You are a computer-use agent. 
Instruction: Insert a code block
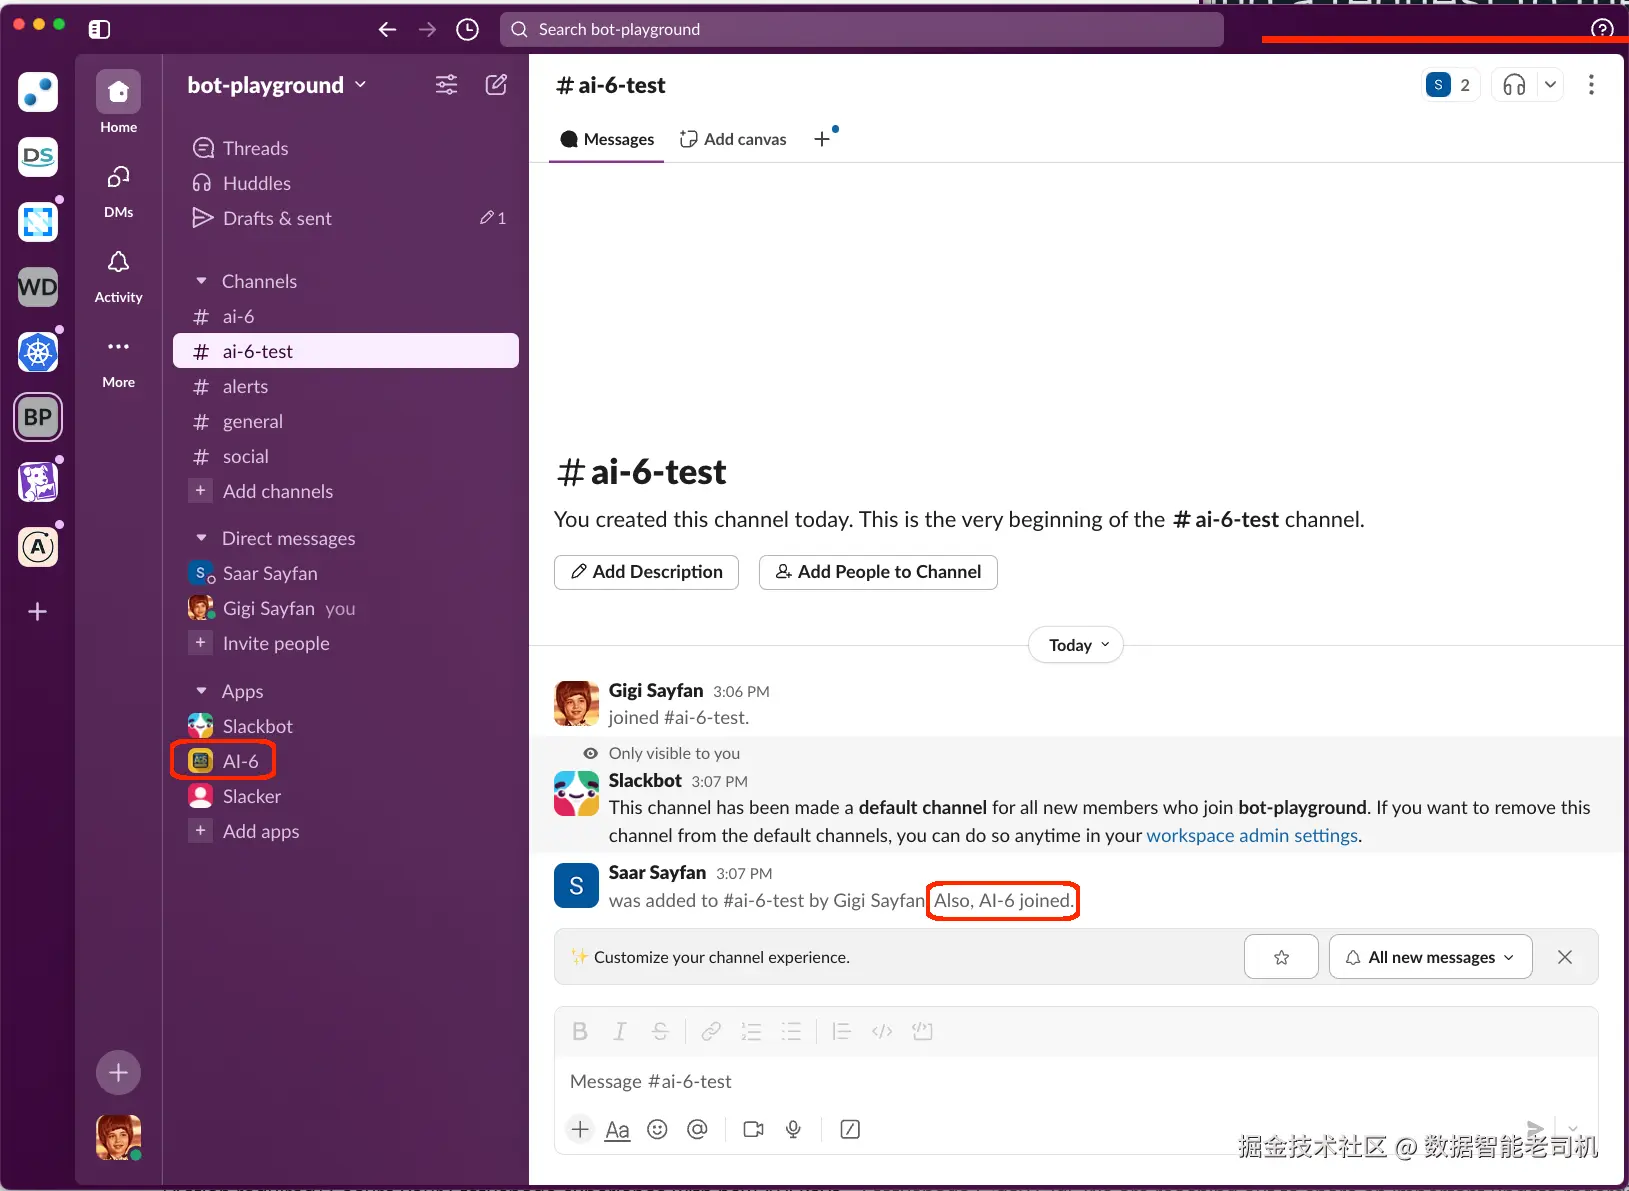click(x=922, y=1032)
